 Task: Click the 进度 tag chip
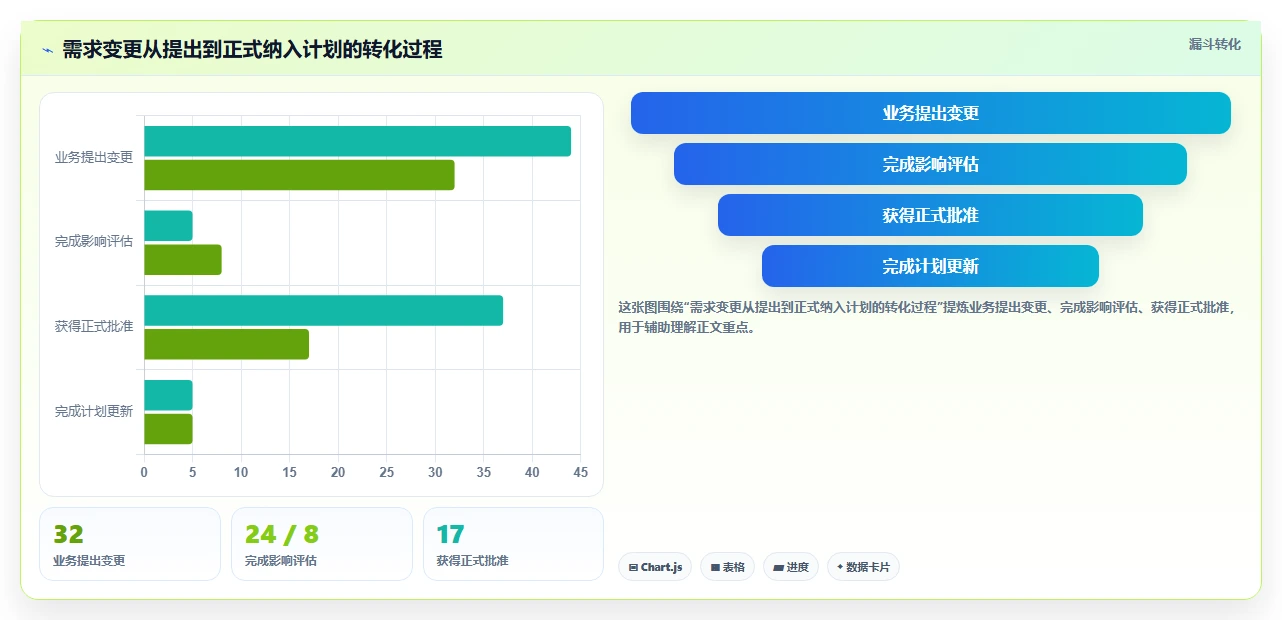(x=791, y=567)
